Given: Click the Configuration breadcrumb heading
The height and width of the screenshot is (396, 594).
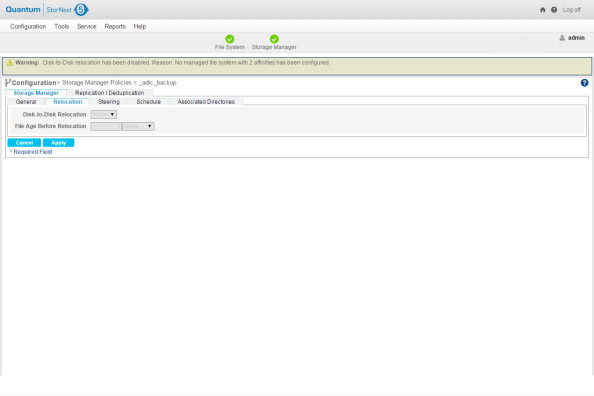Looking at the screenshot, I should [x=34, y=83].
